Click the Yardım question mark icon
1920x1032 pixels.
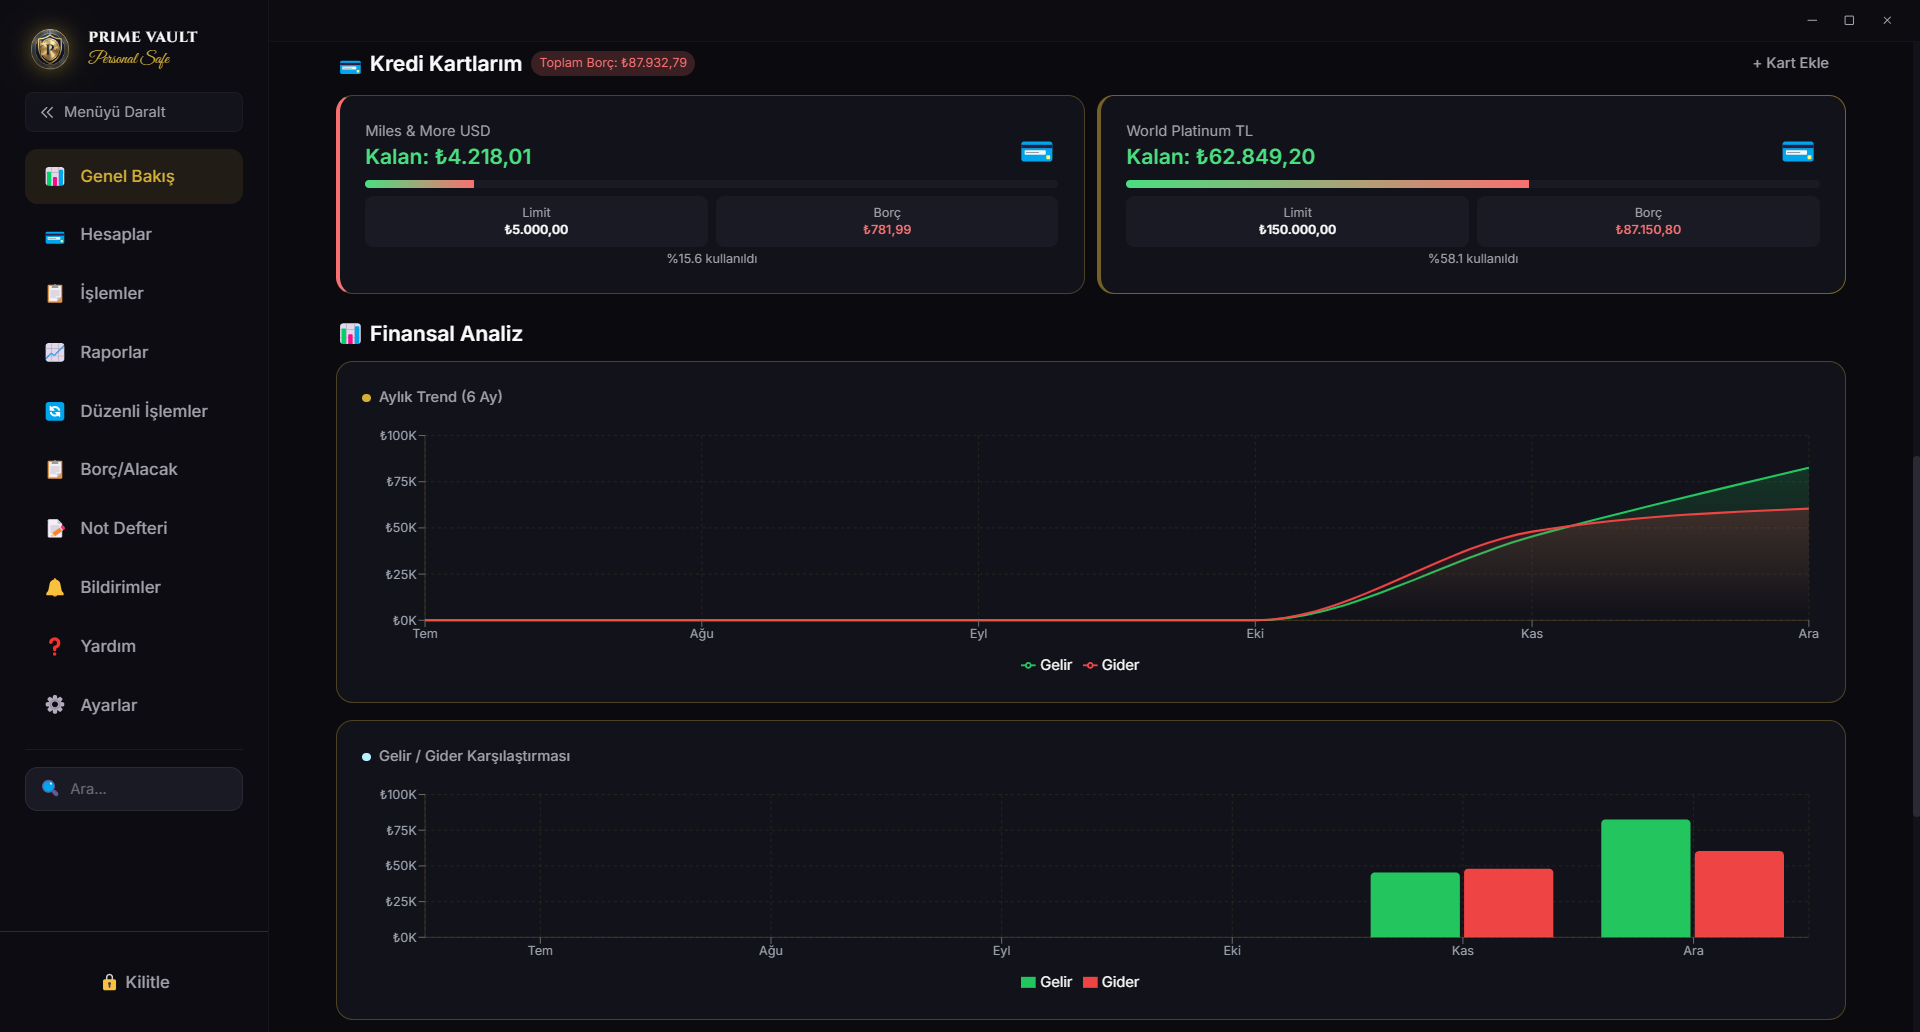(55, 646)
